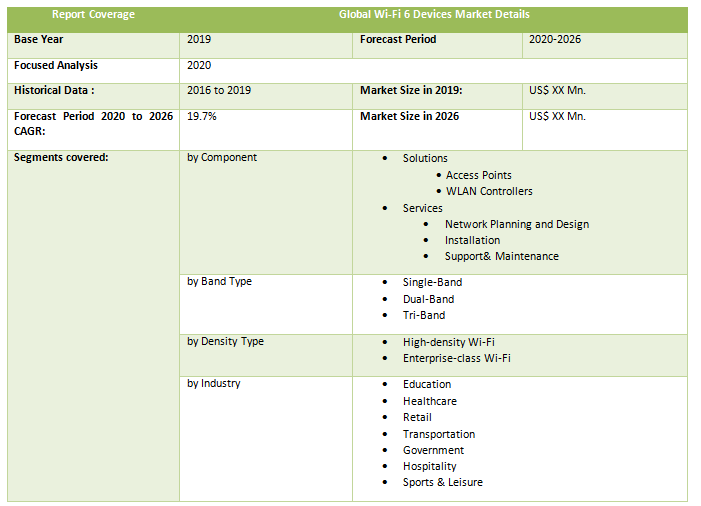
Task: Click the Historical Data value 2016 to 2019
Action: coord(219,91)
